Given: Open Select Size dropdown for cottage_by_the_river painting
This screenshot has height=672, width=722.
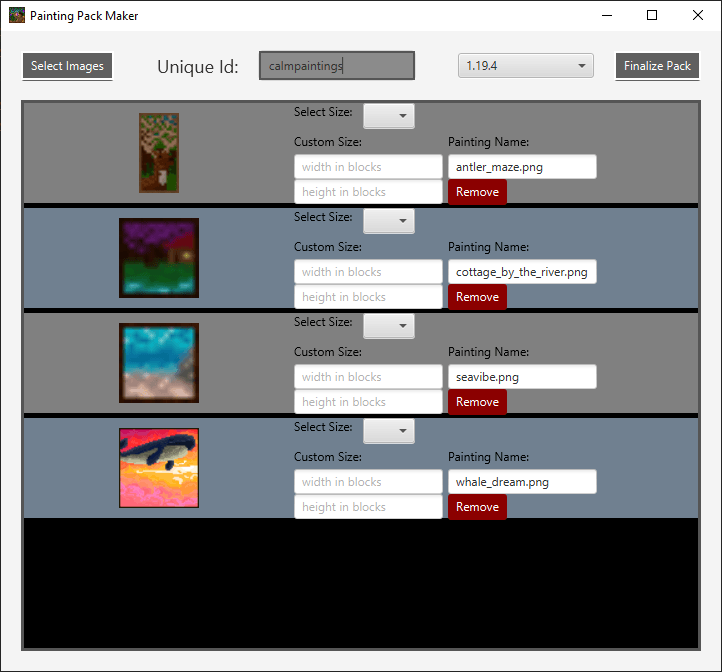Looking at the screenshot, I should point(388,221).
